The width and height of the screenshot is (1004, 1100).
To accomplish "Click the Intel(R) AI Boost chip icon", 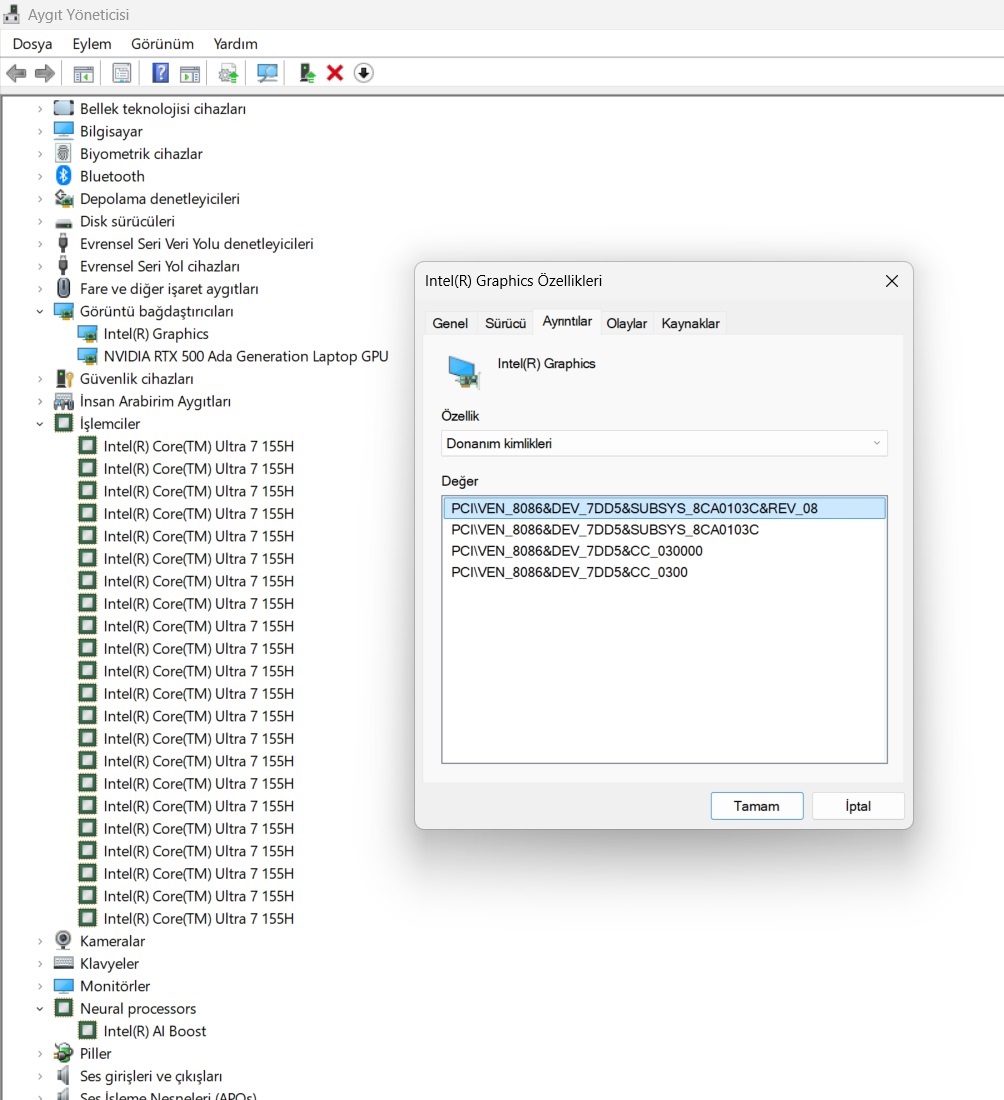I will click(x=87, y=1031).
